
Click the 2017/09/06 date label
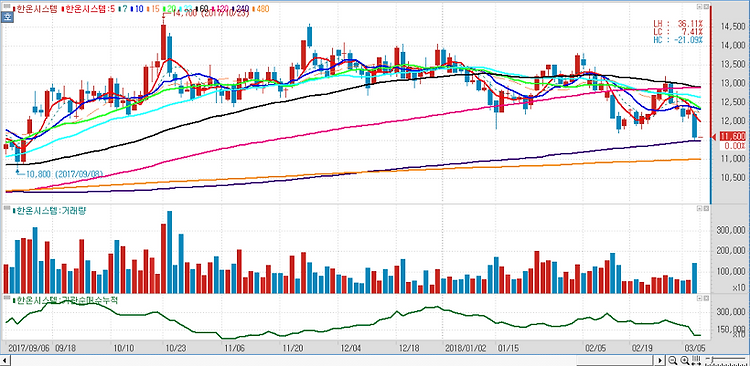pyautogui.click(x=30, y=347)
